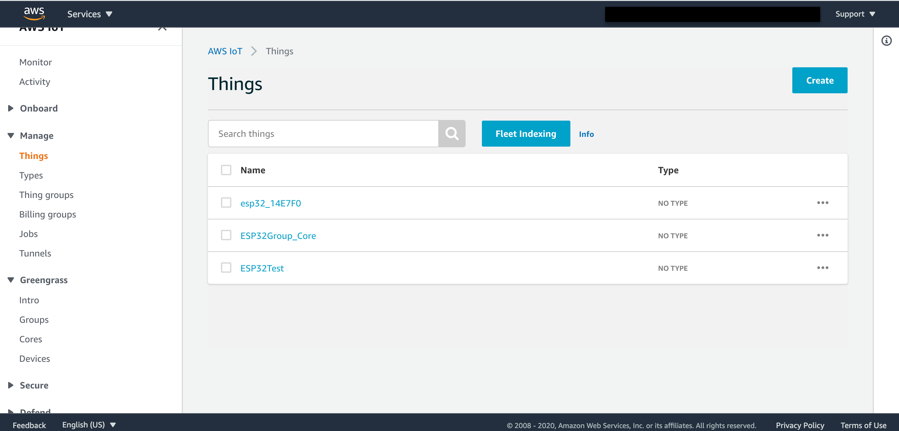The image size is (899, 431).
Task: Open the English (US) language dropdown
Action: 89,425
